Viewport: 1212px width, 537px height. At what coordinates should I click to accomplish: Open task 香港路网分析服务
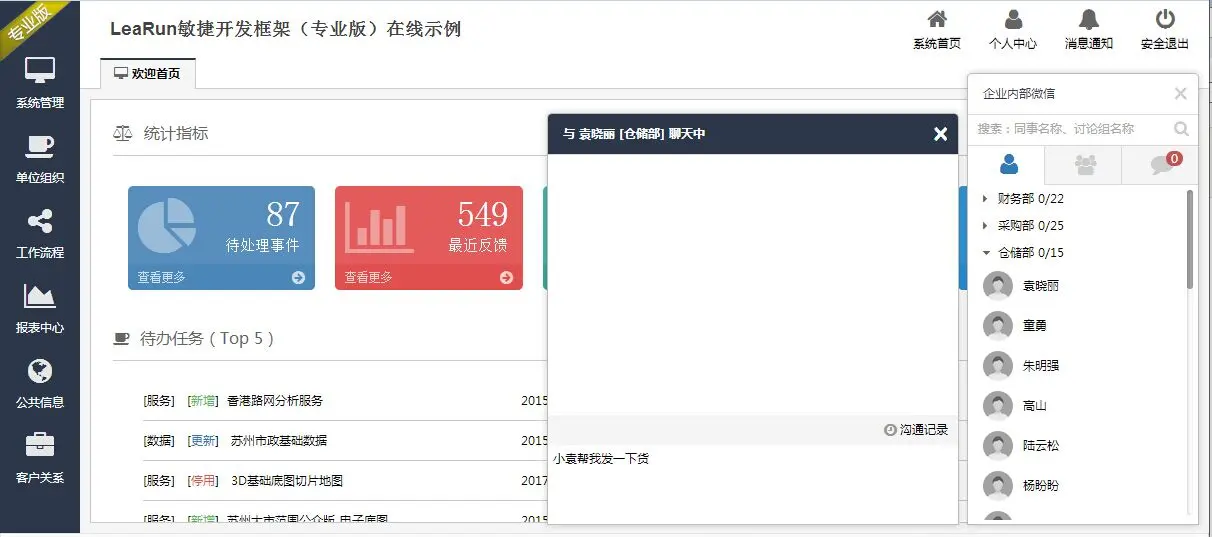275,401
